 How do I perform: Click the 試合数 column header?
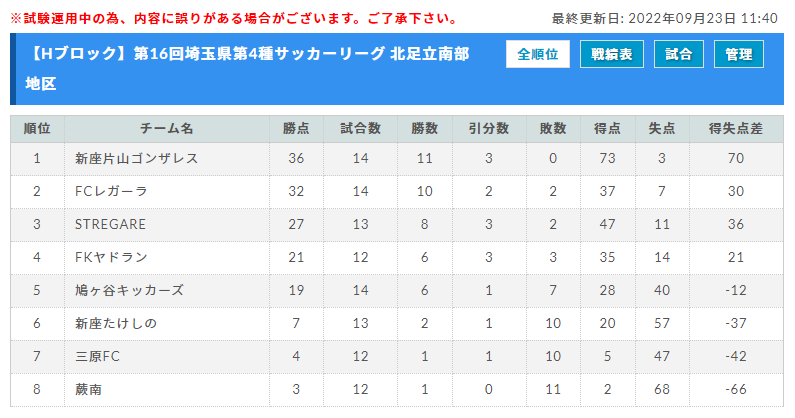coord(360,129)
